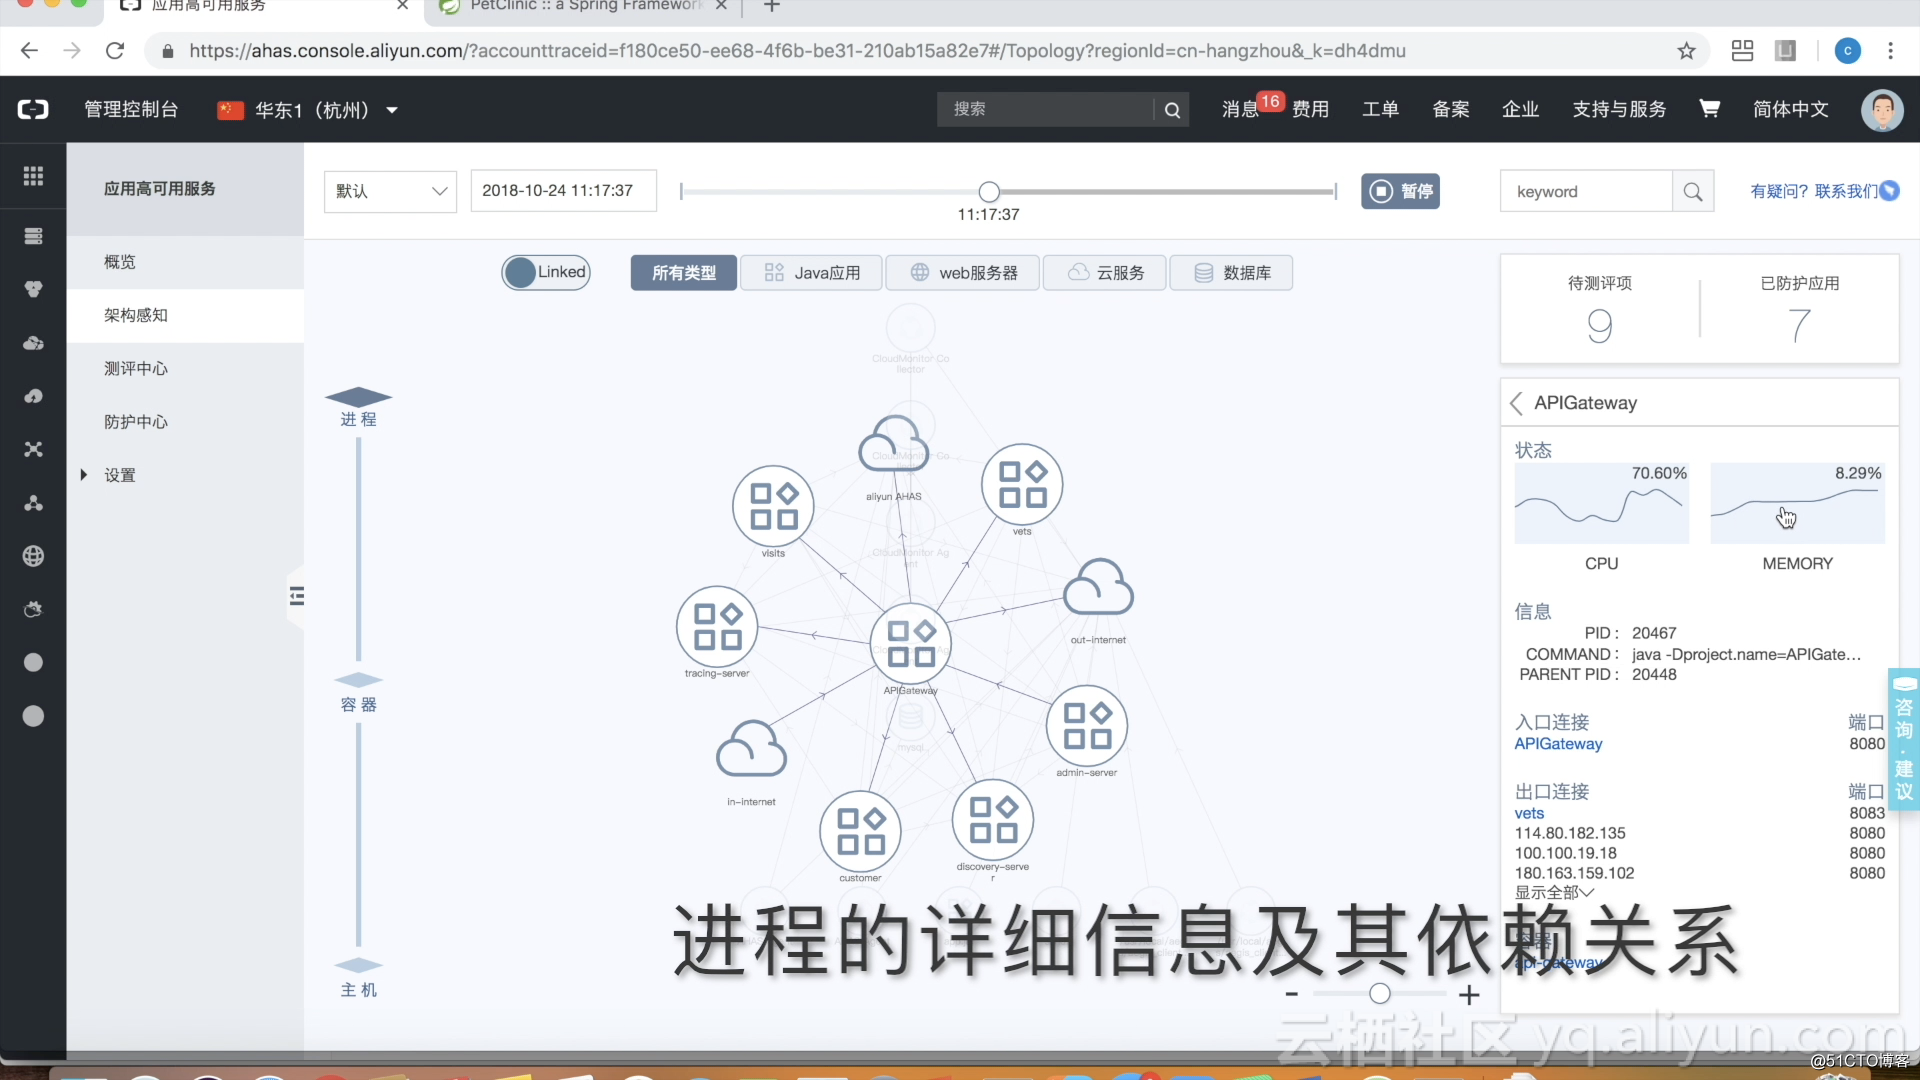Viewport: 1920px width, 1080px height.
Task: Click the in-internet cloud node
Action: point(751,750)
